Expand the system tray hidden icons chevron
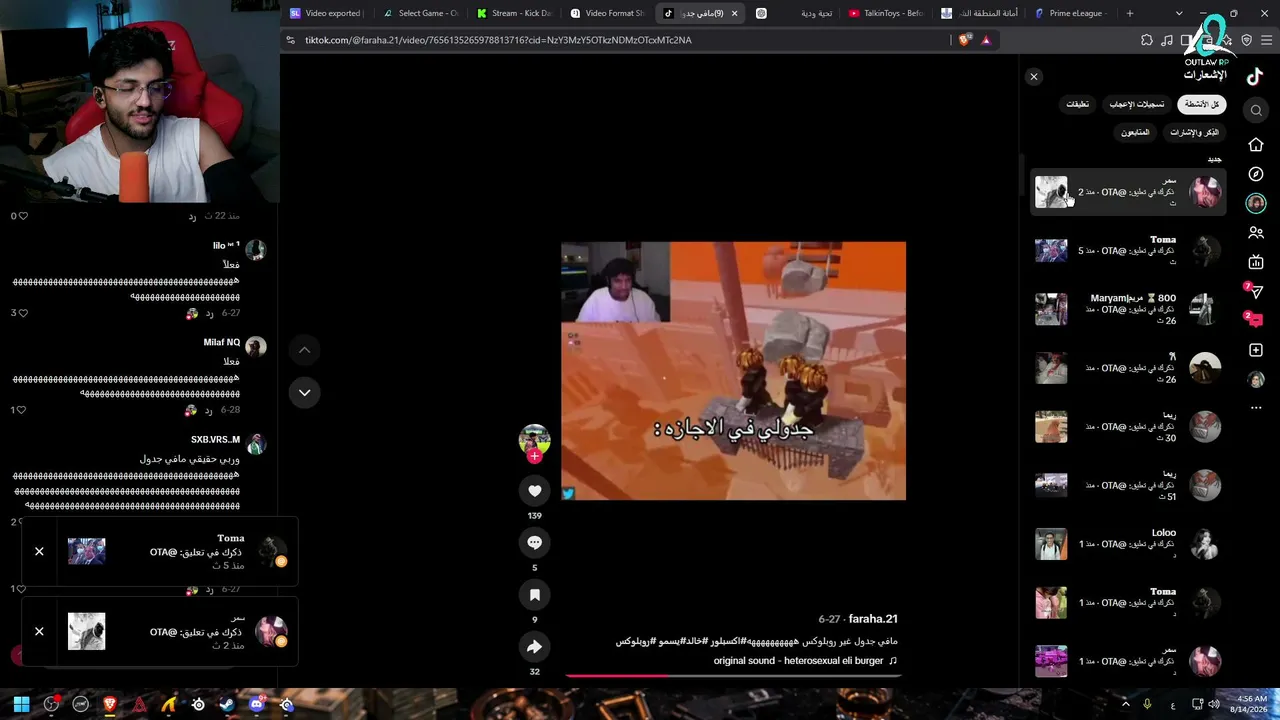The width and height of the screenshot is (1280, 720). (x=1125, y=704)
